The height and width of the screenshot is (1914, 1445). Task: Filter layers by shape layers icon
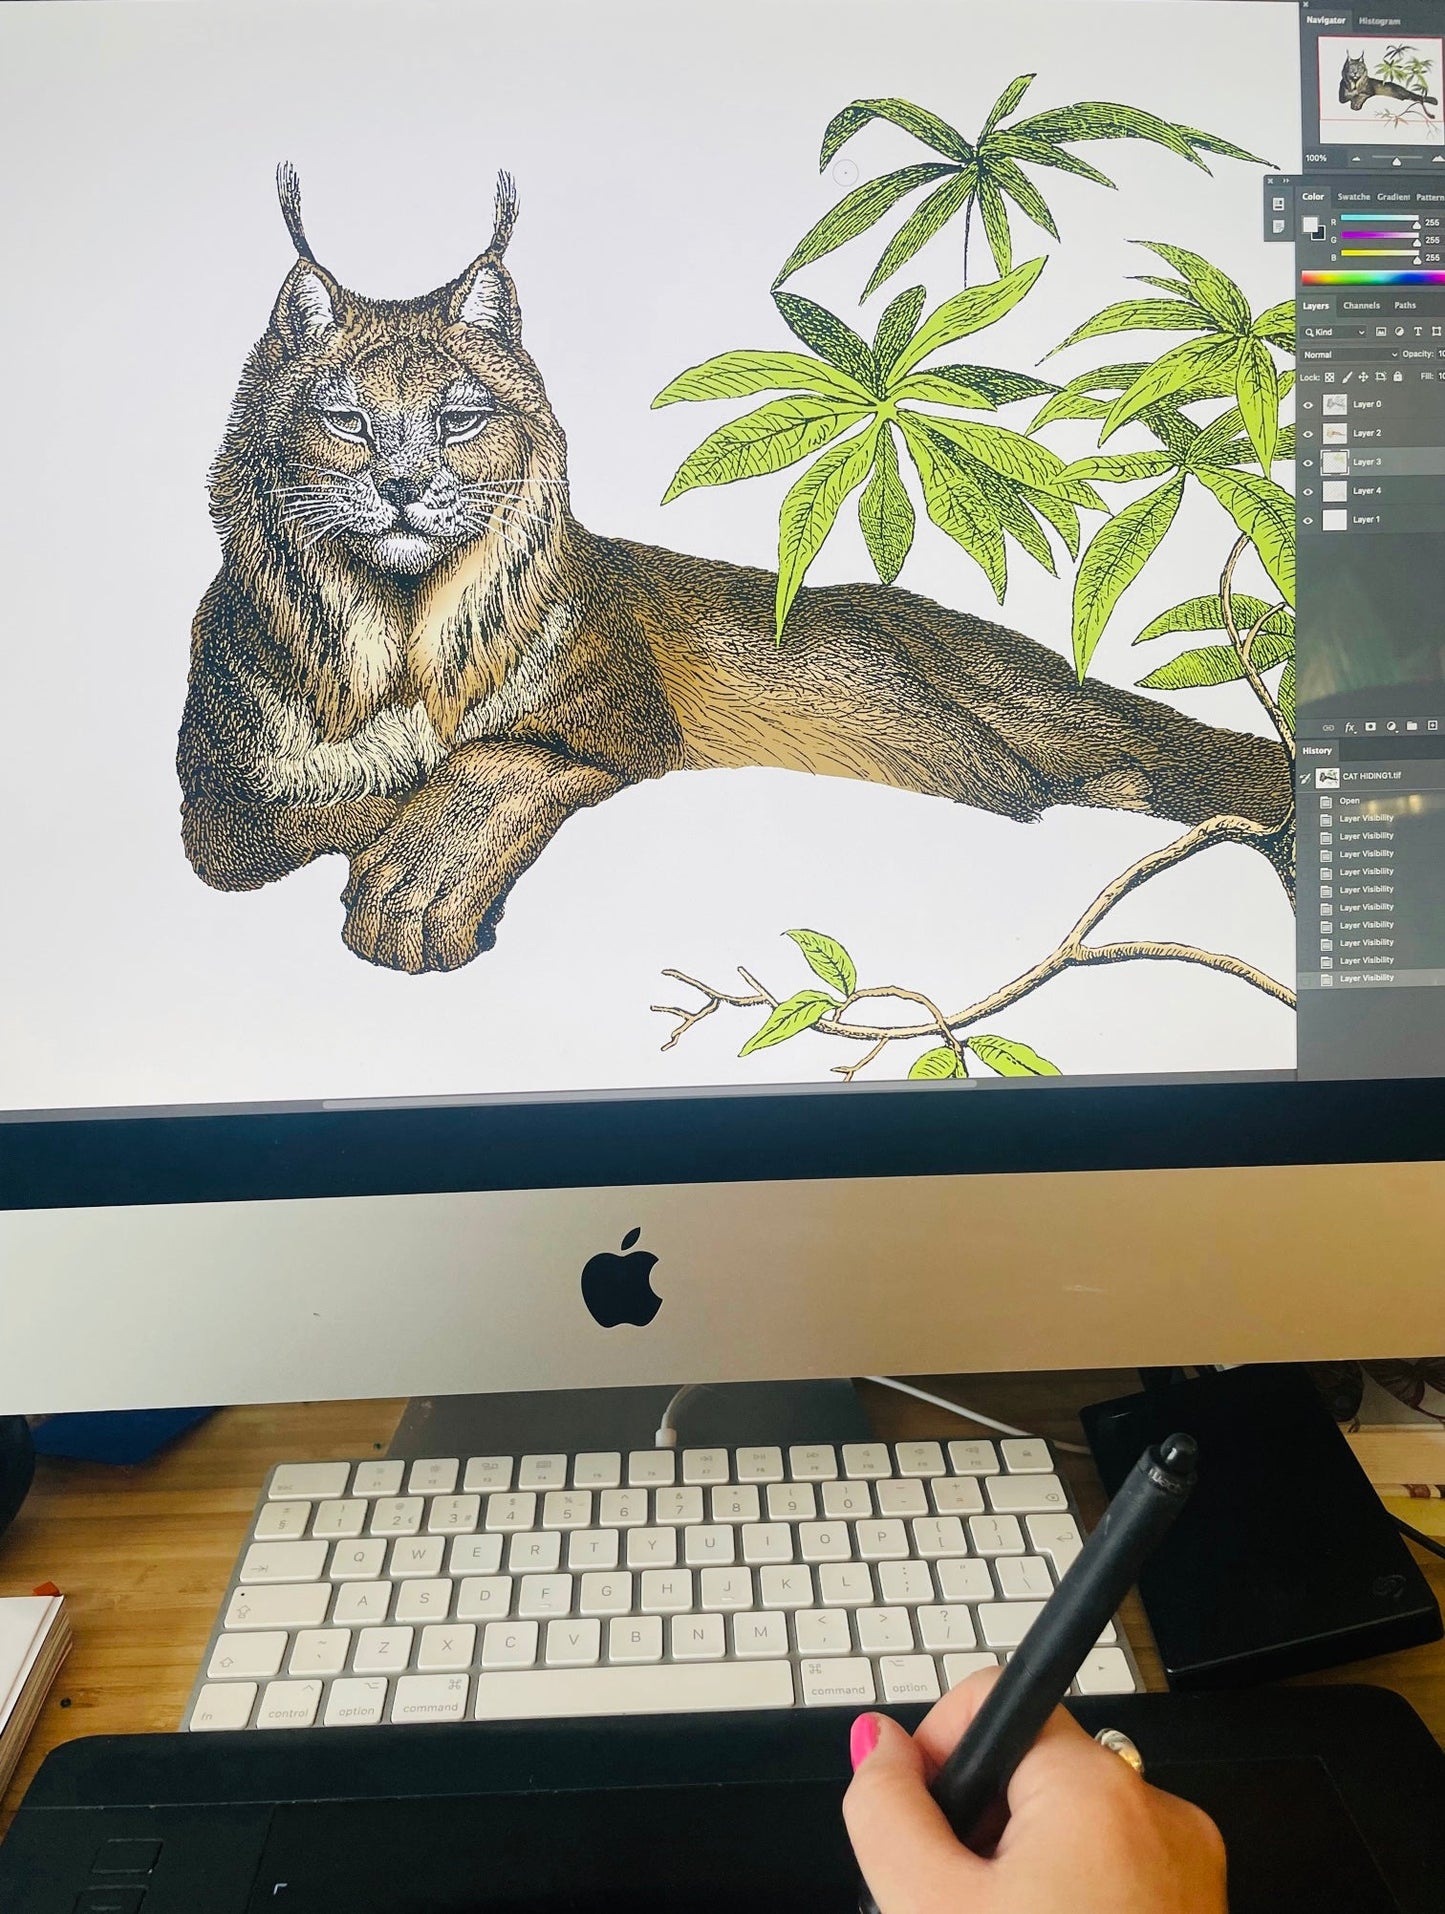pos(1438,331)
